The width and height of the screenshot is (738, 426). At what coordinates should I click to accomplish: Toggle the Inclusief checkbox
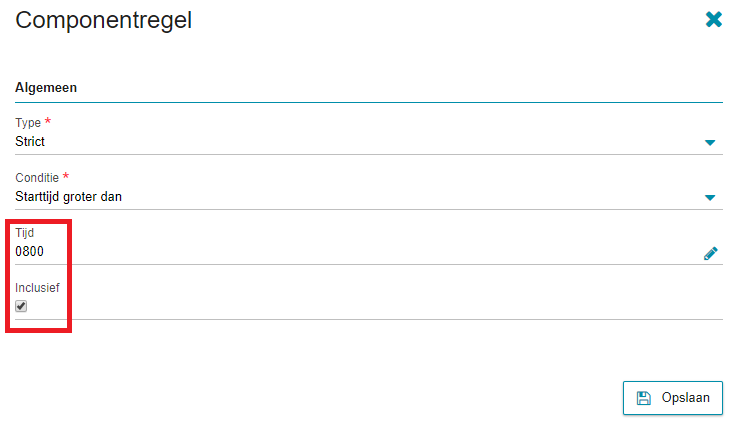[x=21, y=306]
